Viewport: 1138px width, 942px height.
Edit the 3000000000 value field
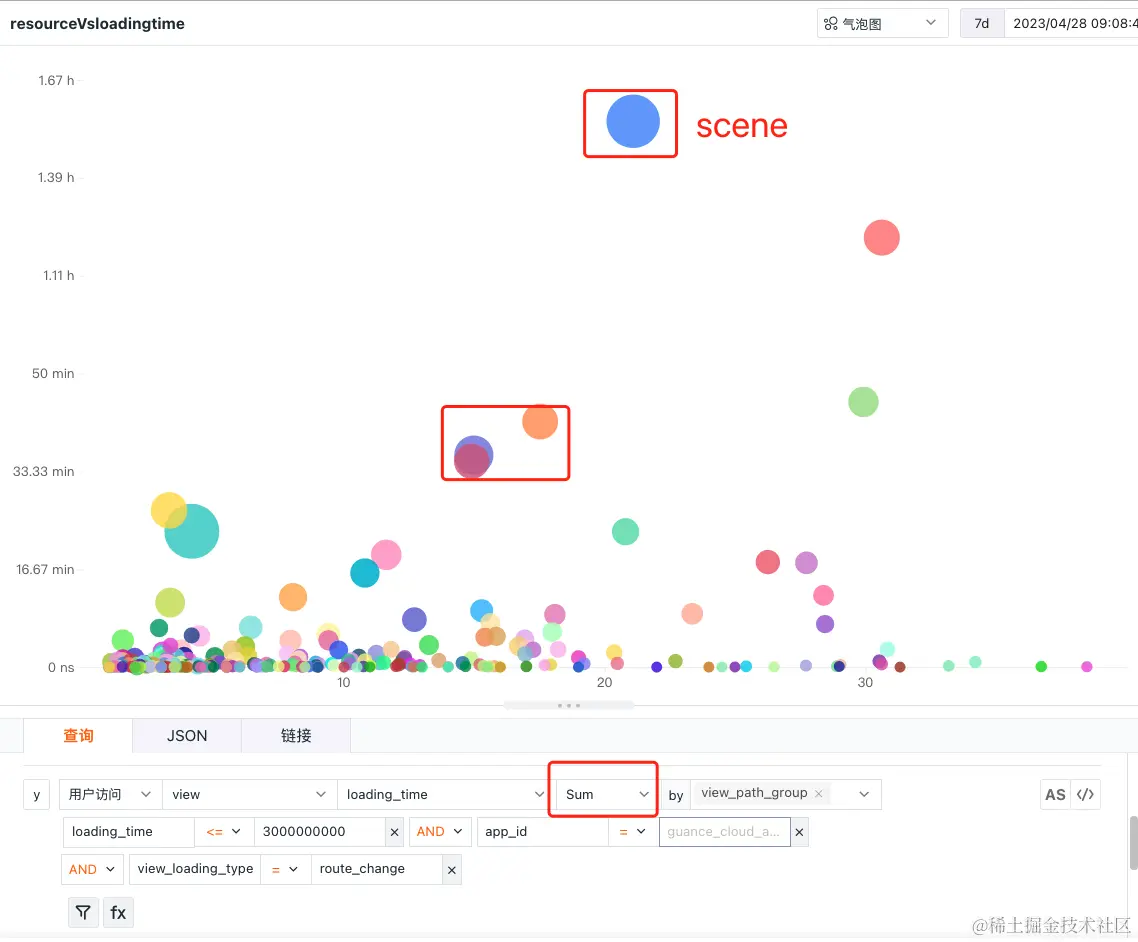coord(319,832)
